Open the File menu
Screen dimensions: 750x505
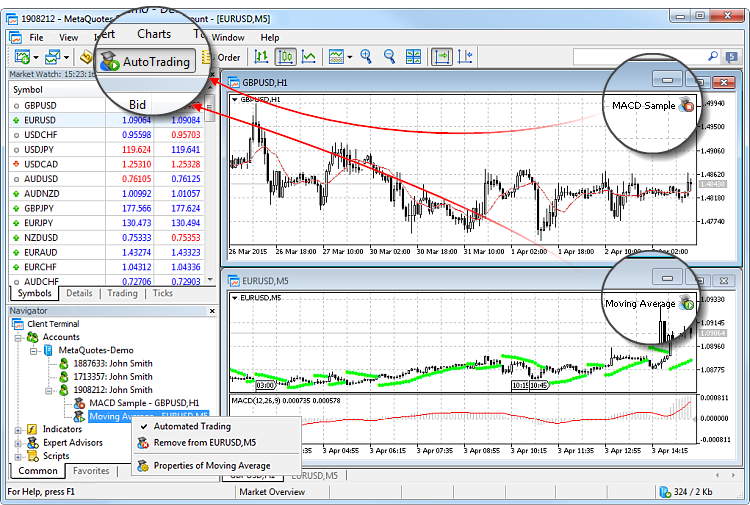(36, 37)
